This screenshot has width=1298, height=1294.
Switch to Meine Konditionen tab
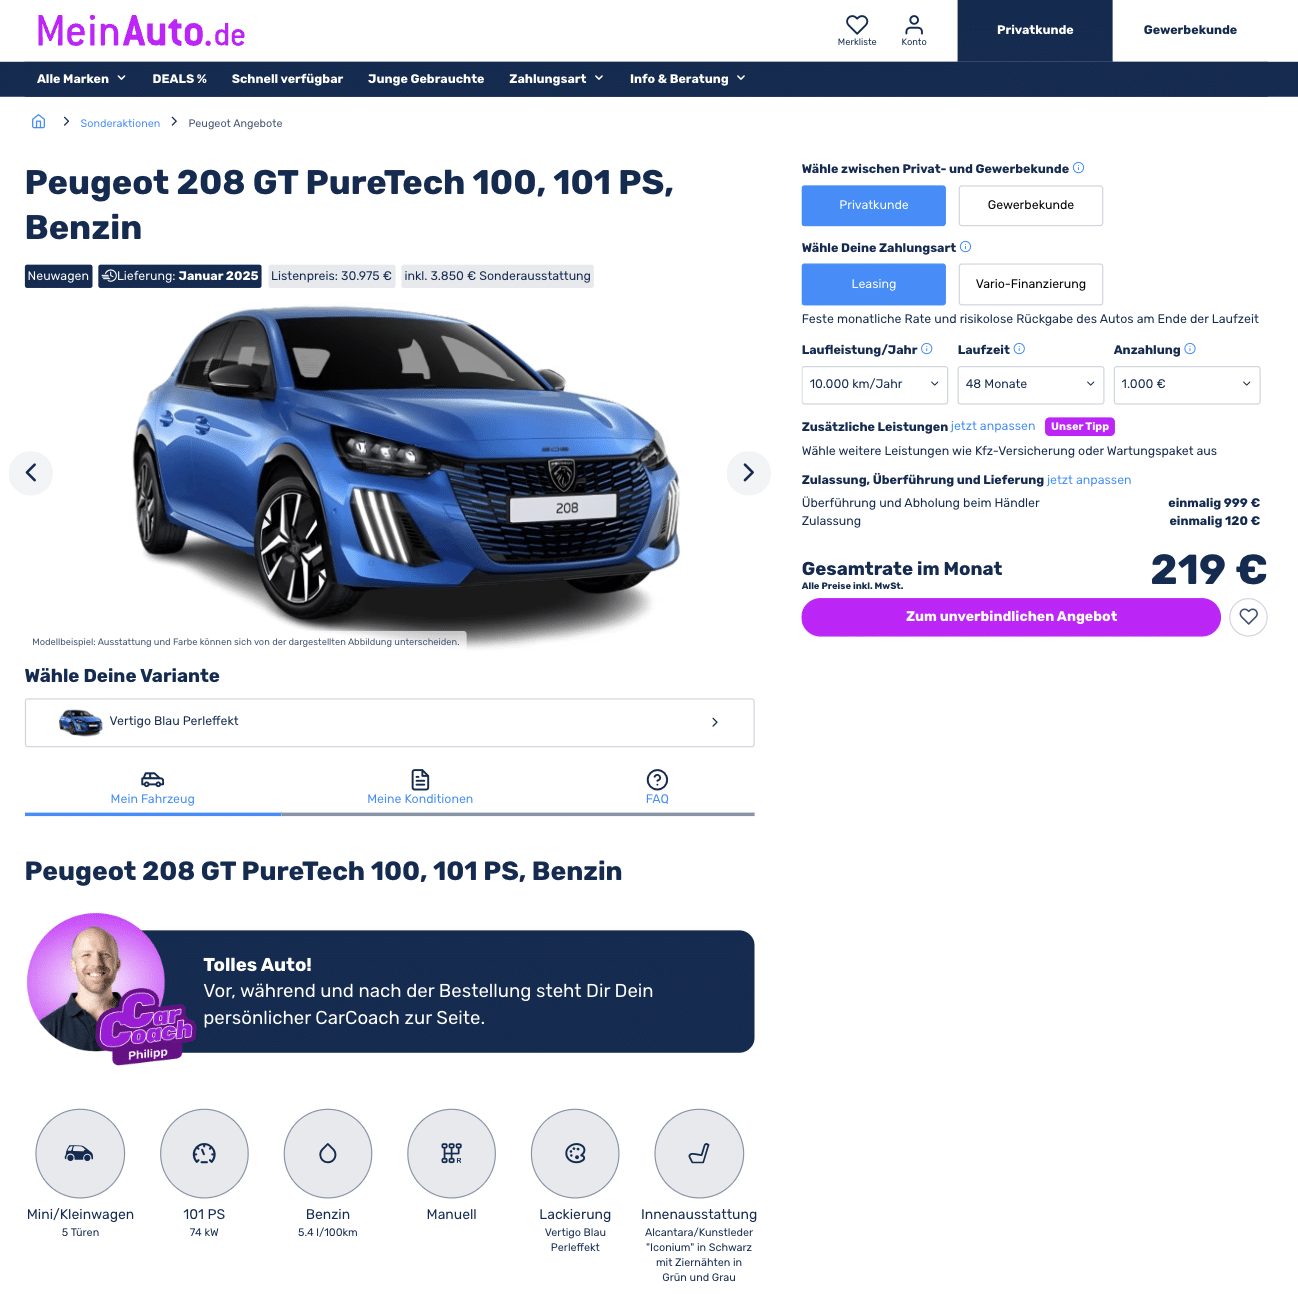pos(420,787)
